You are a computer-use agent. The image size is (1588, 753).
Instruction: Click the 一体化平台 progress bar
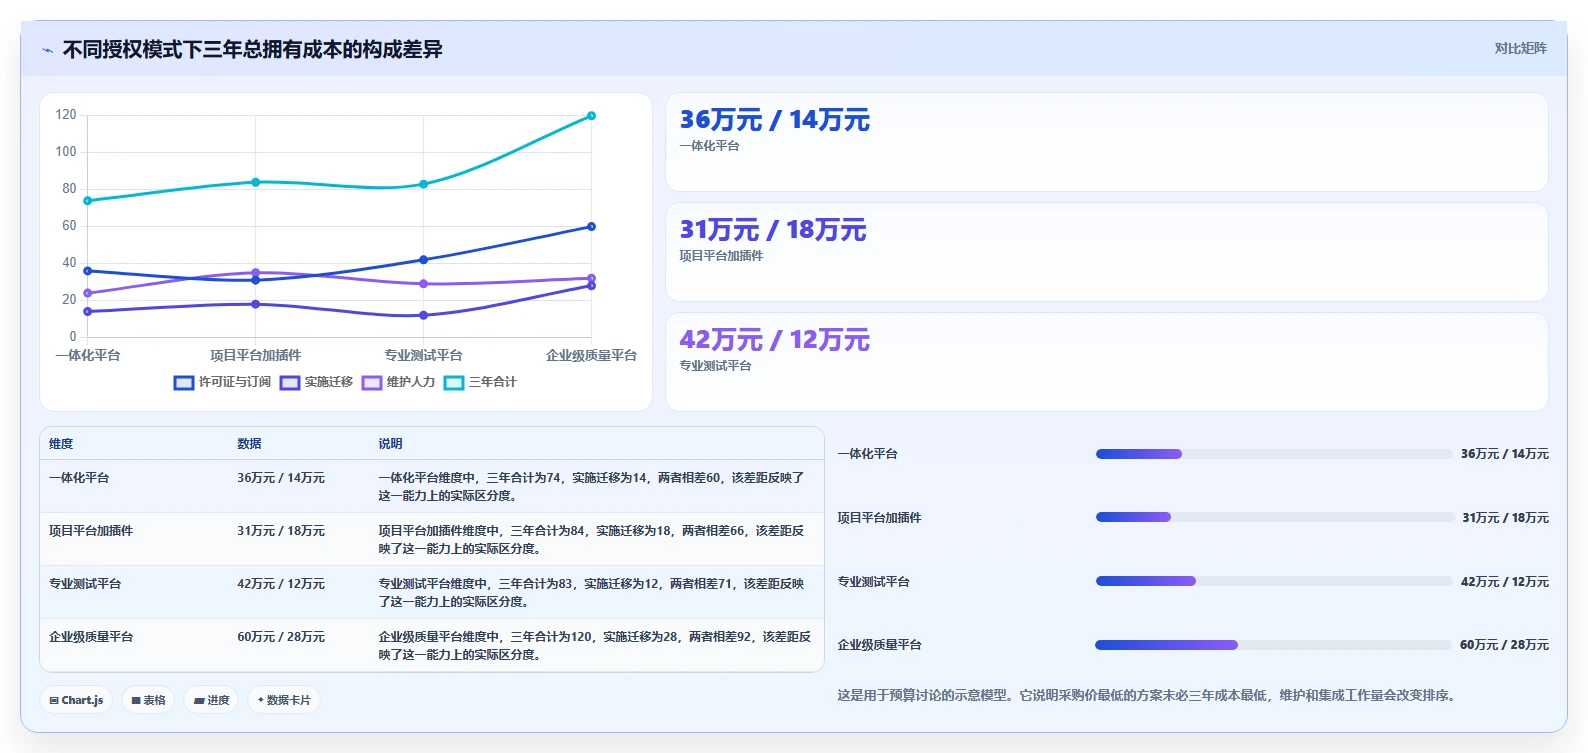click(1273, 454)
